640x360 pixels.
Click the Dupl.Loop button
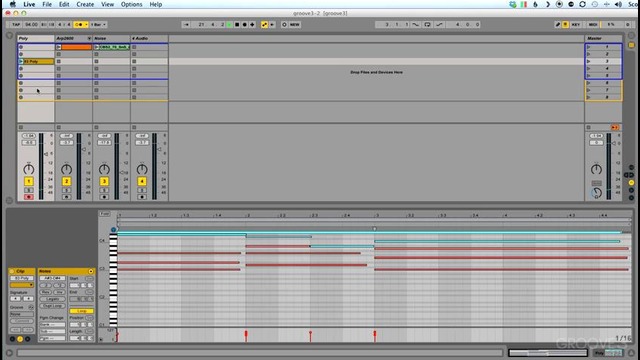coord(52,306)
